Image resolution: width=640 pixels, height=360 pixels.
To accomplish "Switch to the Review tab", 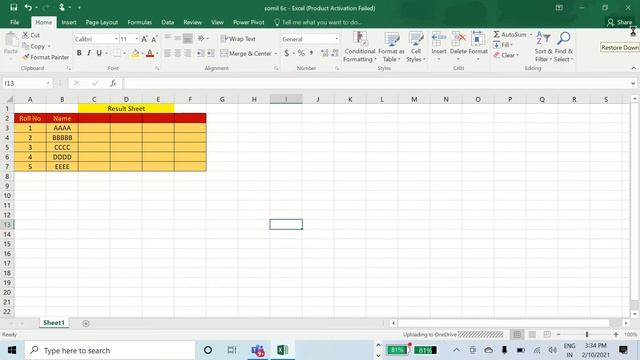I will pyautogui.click(x=192, y=22).
